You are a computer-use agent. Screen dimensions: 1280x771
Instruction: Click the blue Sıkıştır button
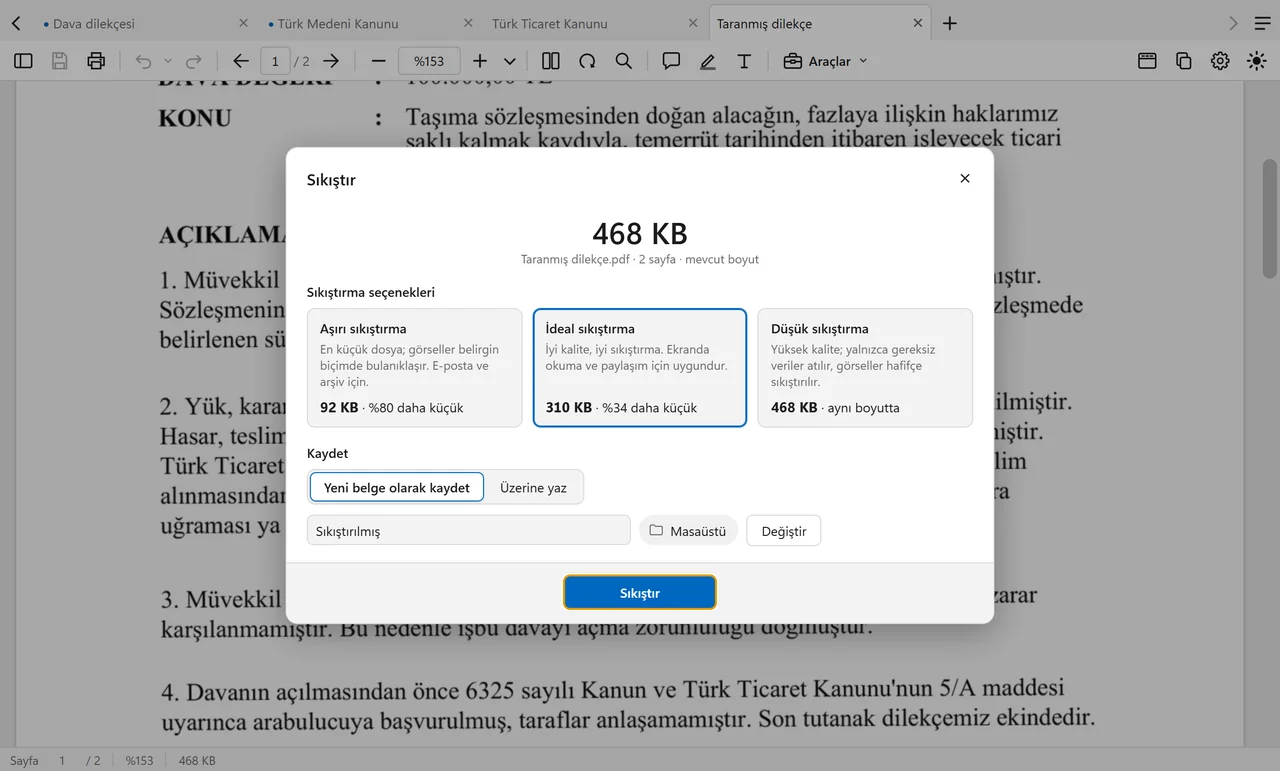coord(640,593)
